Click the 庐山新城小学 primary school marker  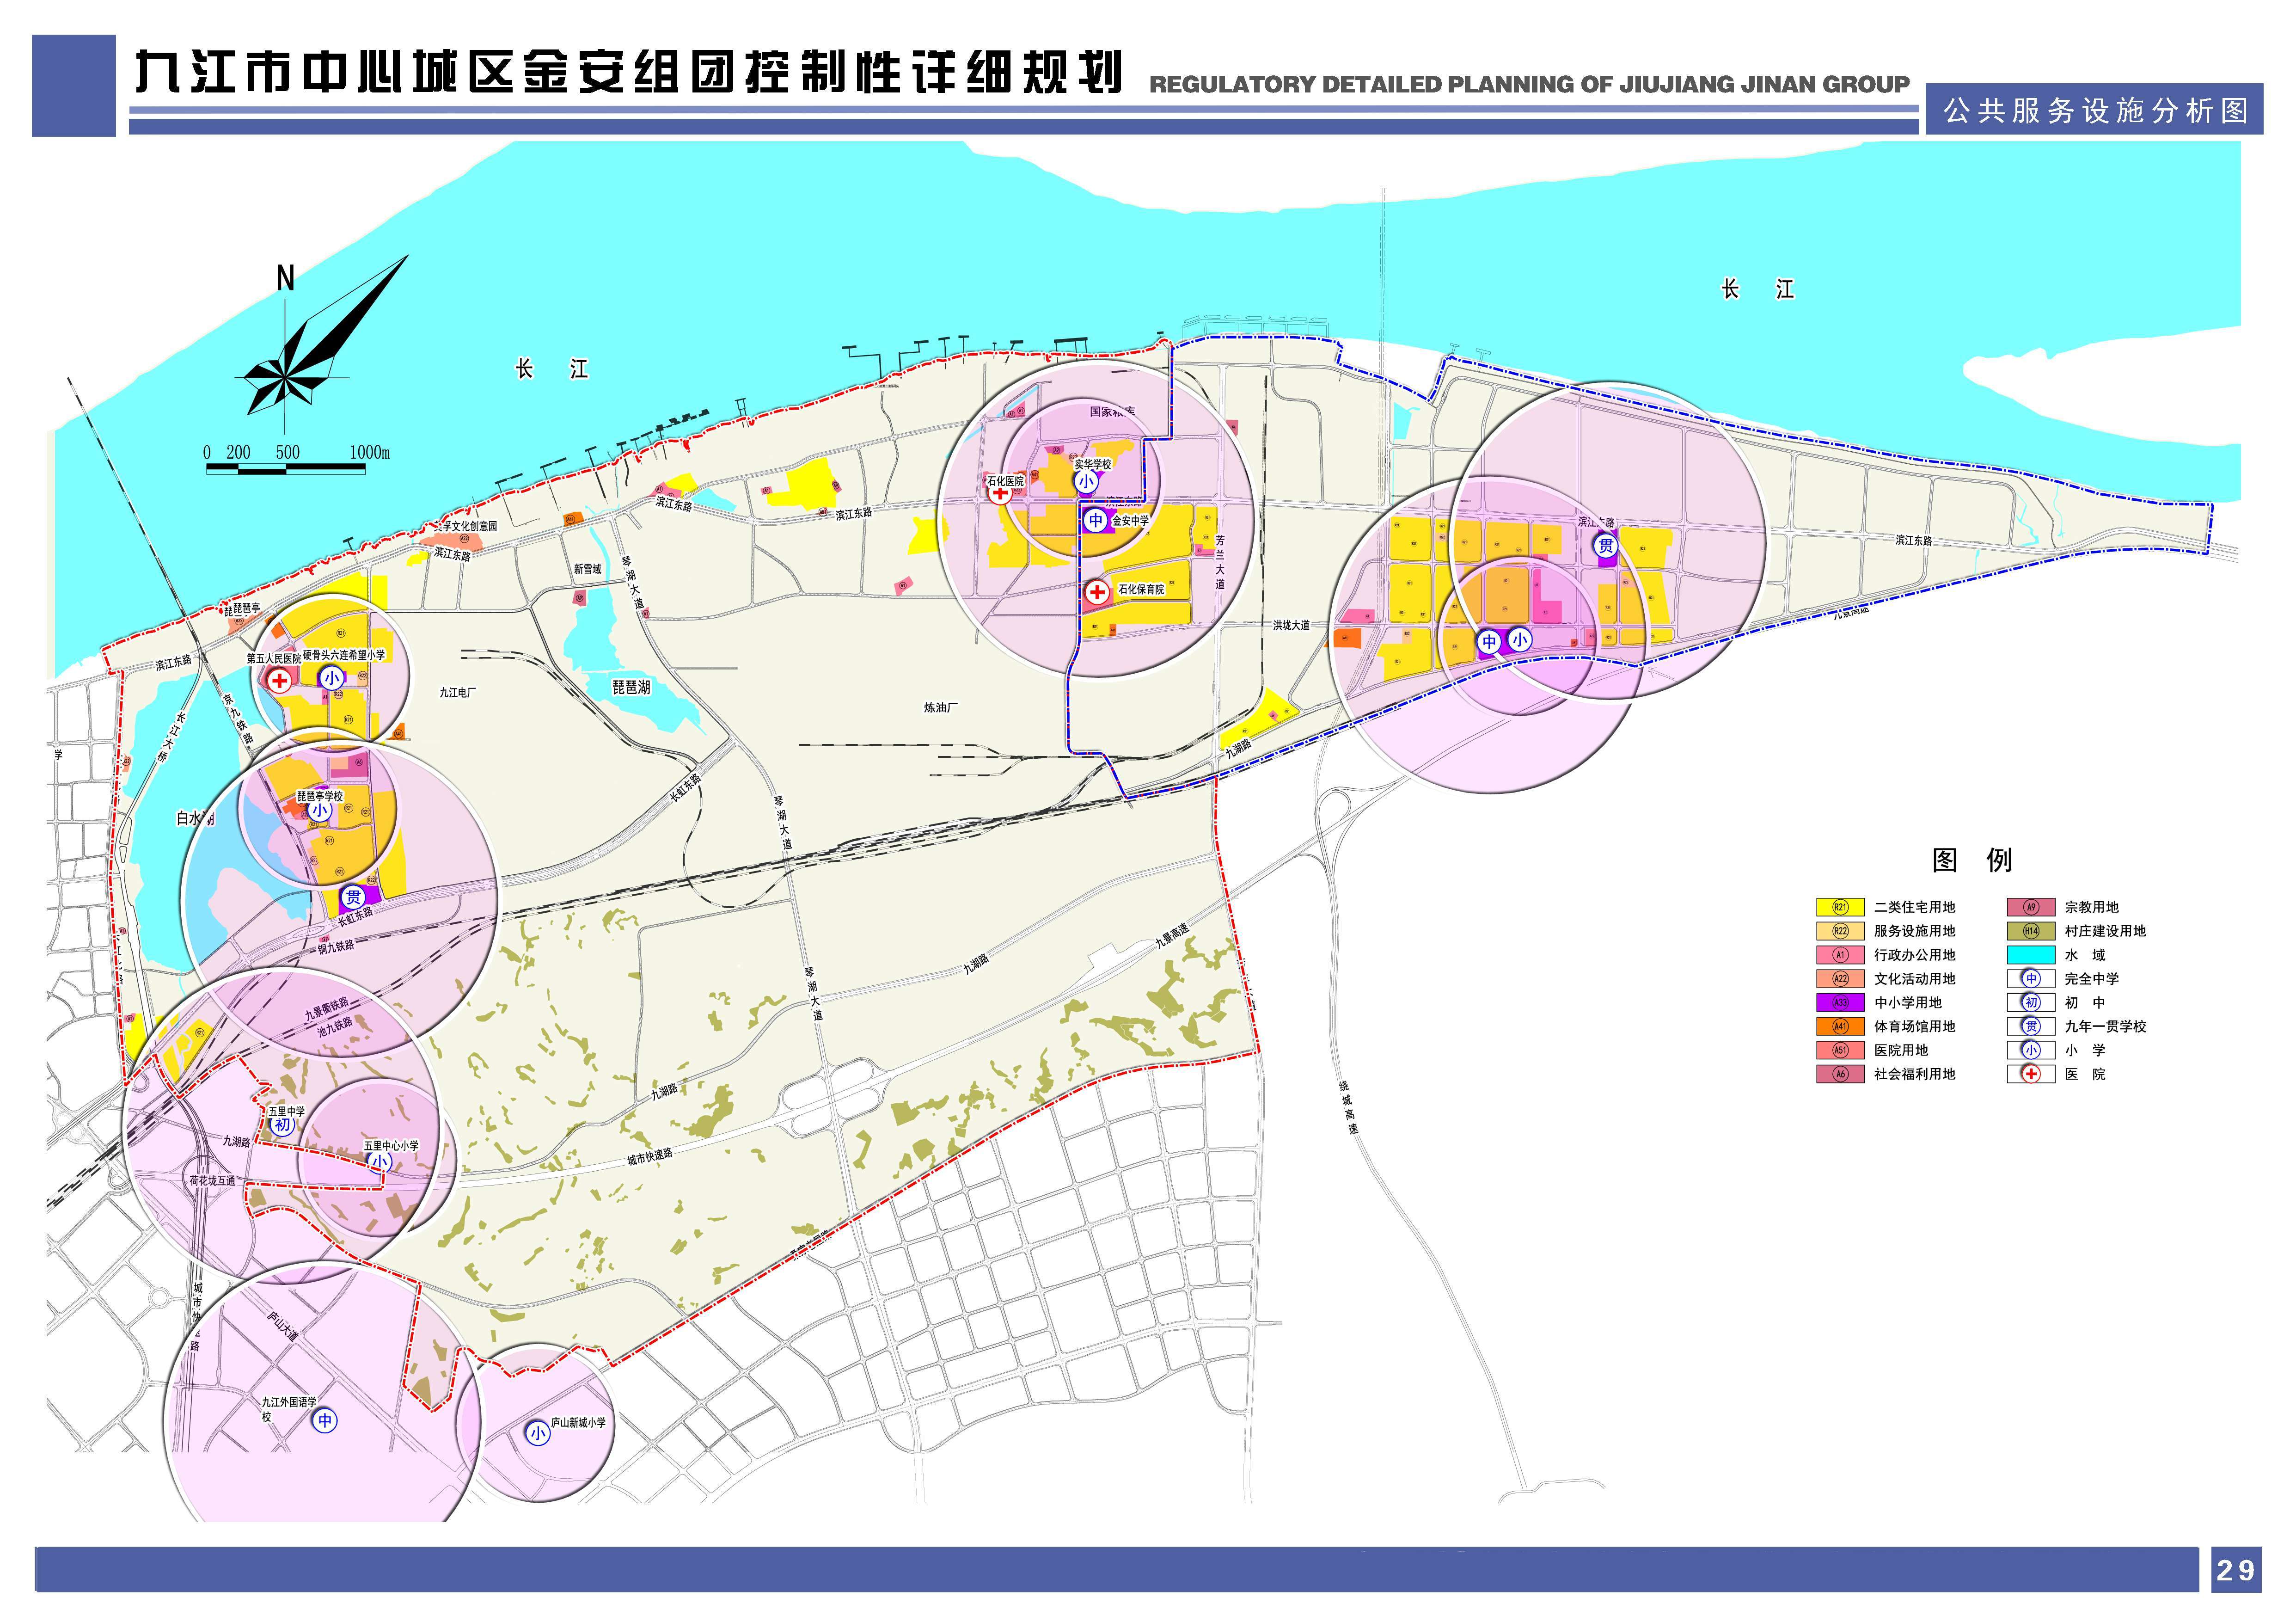[538, 1434]
